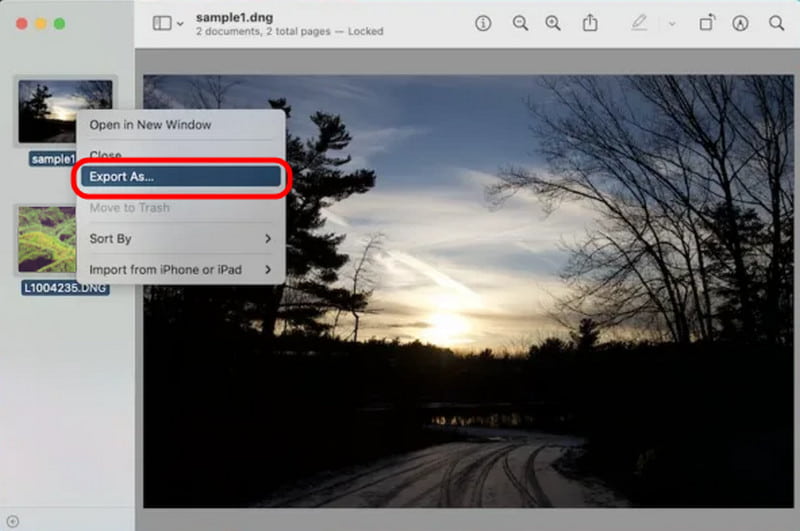Select the sample1 sunset thumbnail
Screen dimensions: 800x531
click(x=65, y=111)
